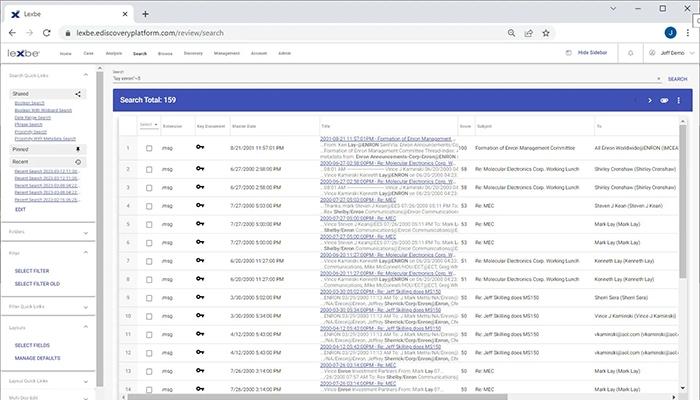Open the Case menu
700x400 pixels.
(x=88, y=54)
